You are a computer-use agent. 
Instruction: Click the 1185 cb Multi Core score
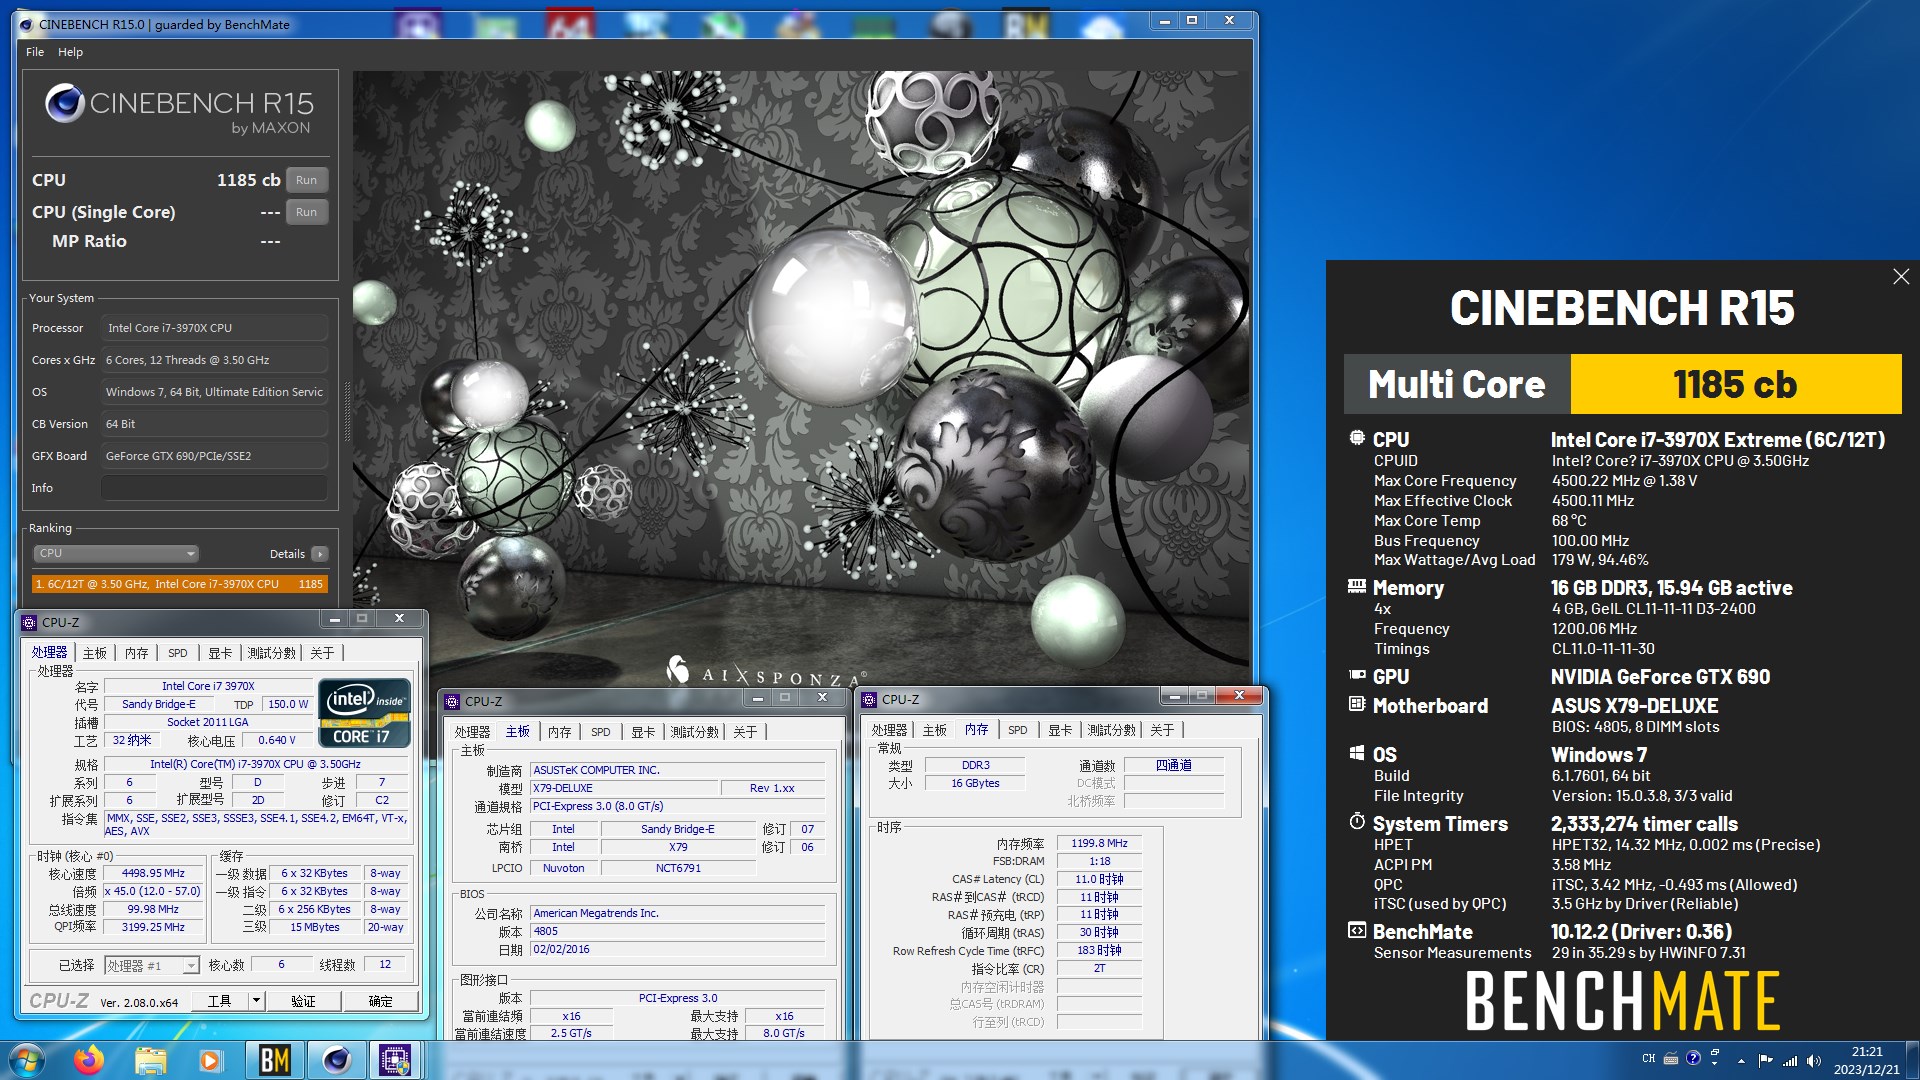coord(1735,384)
